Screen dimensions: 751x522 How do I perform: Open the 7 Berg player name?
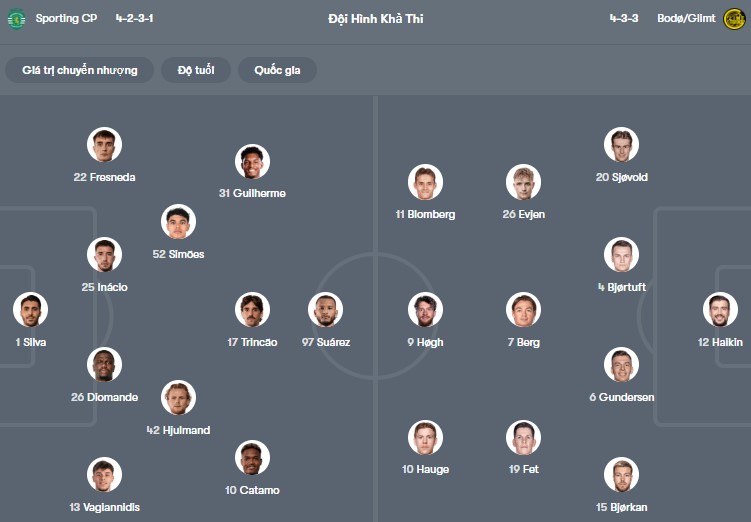pyautogui.click(x=523, y=342)
